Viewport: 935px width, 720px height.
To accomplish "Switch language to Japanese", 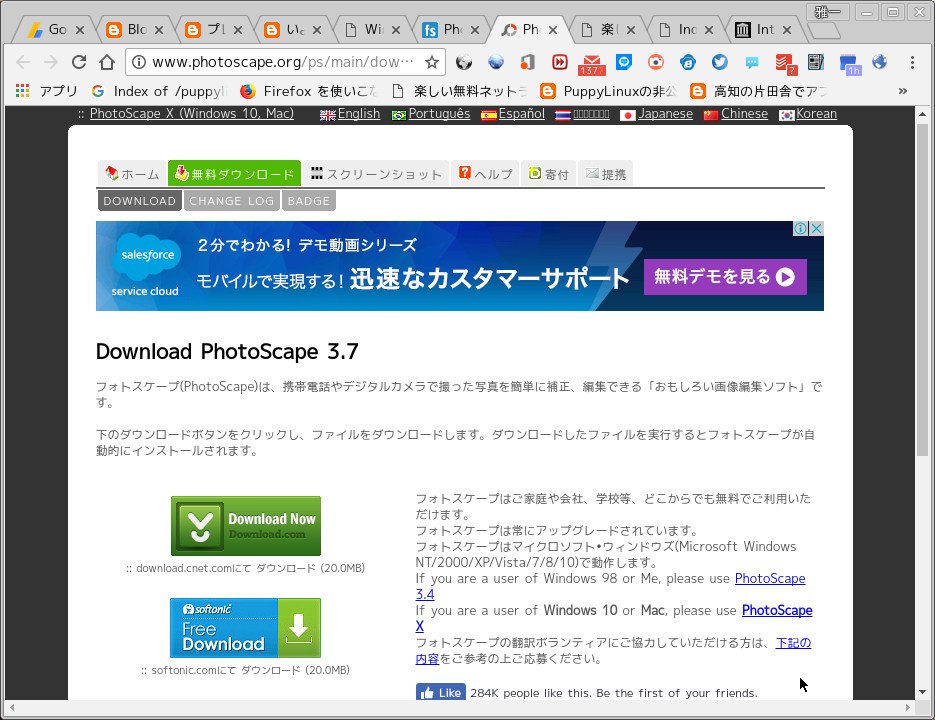I will point(665,113).
